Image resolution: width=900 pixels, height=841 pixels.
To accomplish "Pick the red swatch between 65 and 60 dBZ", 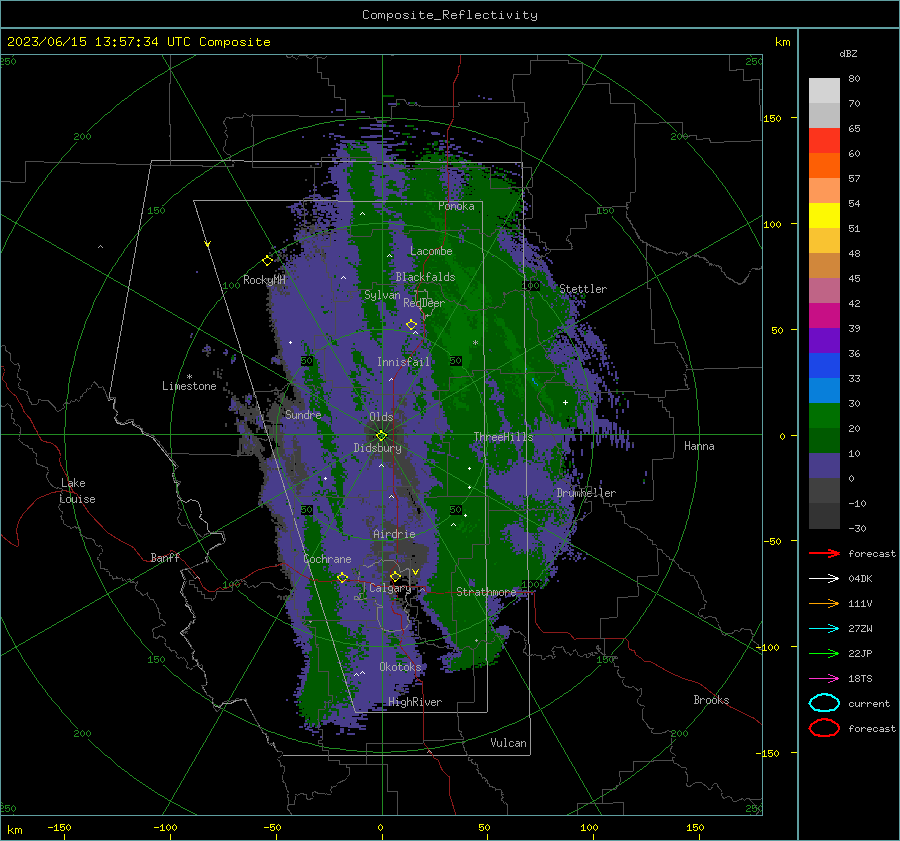I will pos(824,141).
